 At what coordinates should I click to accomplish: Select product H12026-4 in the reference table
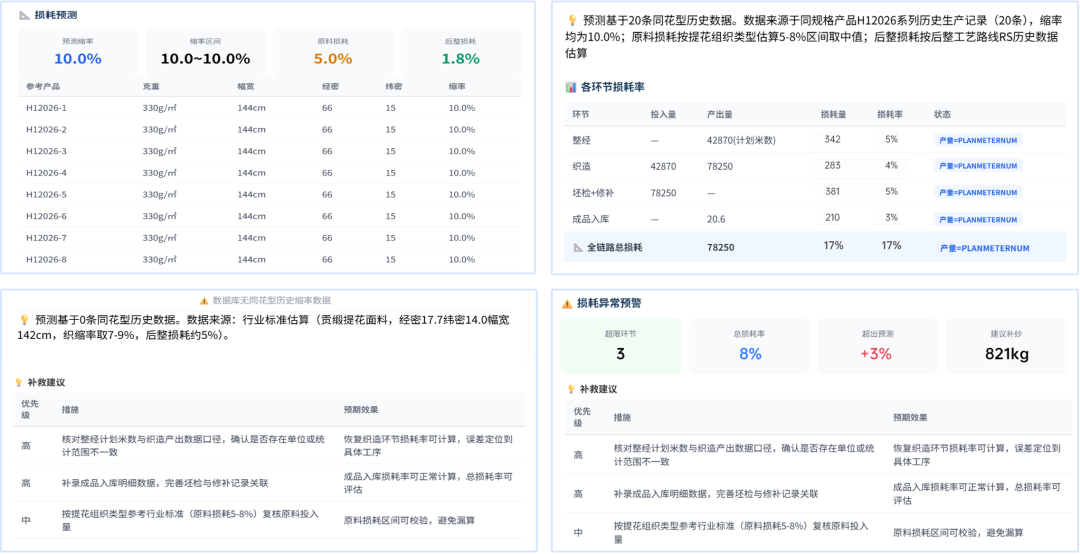tap(46, 173)
